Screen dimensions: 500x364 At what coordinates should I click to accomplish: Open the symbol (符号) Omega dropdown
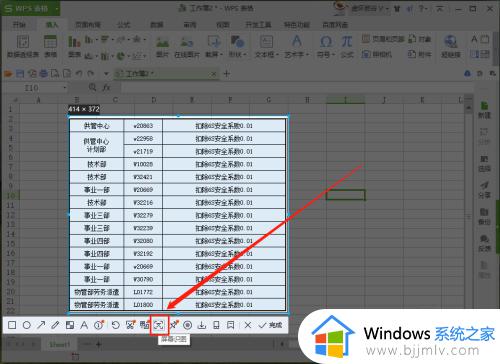tap(326, 47)
